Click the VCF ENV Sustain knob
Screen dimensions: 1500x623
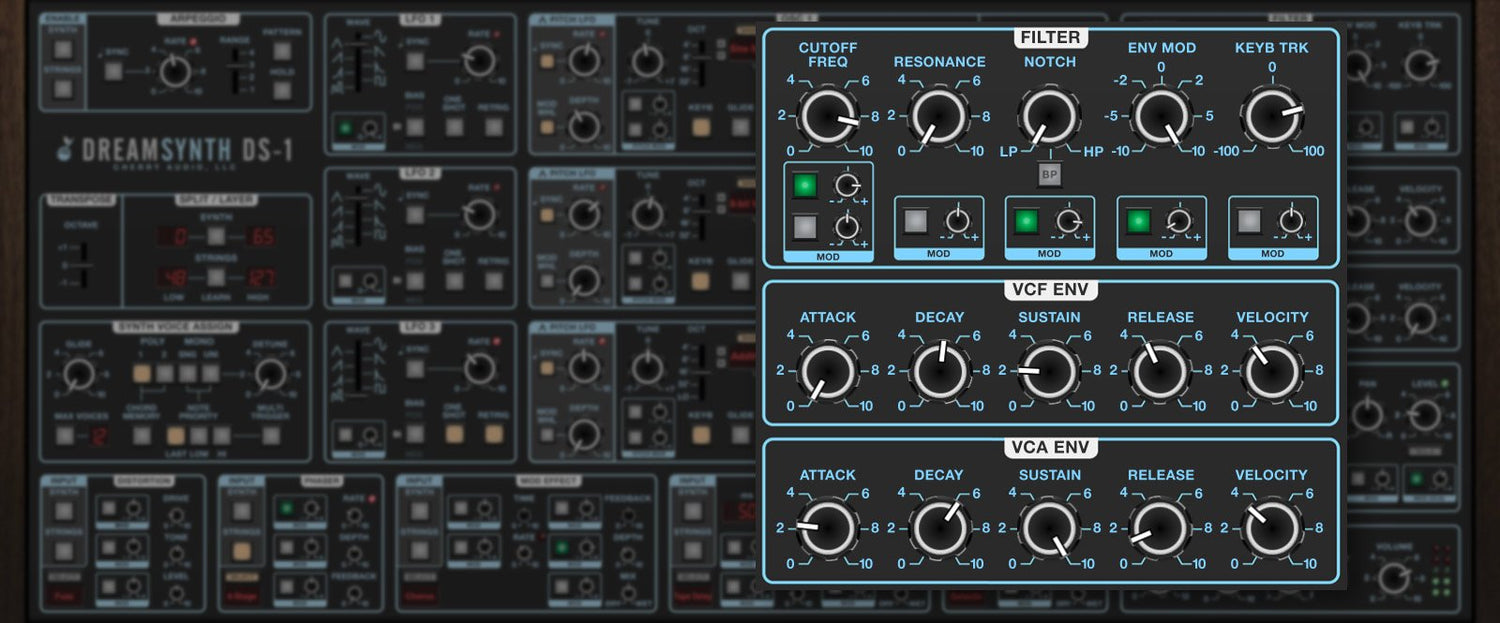coord(1049,372)
